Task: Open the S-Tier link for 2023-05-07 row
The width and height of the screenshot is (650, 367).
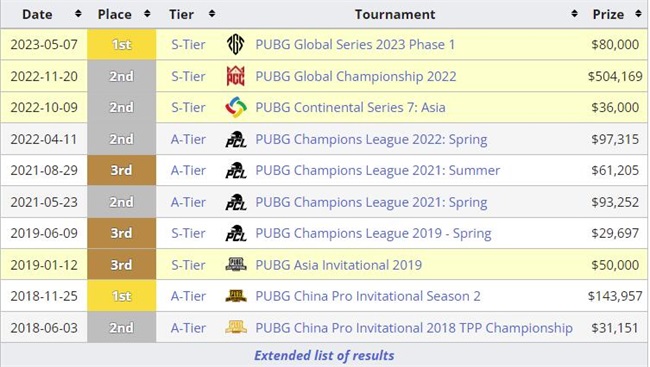Action: (188, 44)
